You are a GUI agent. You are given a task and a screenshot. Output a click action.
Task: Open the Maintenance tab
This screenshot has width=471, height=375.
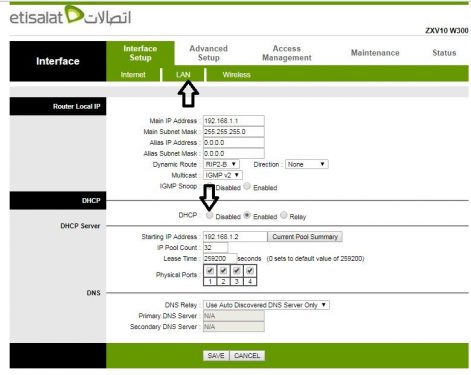375,53
